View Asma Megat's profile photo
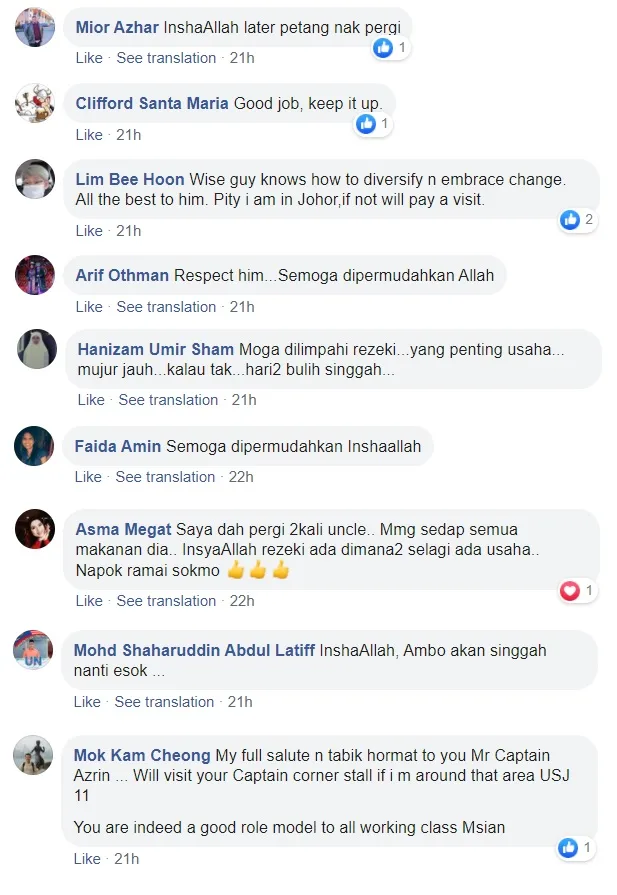 35,529
